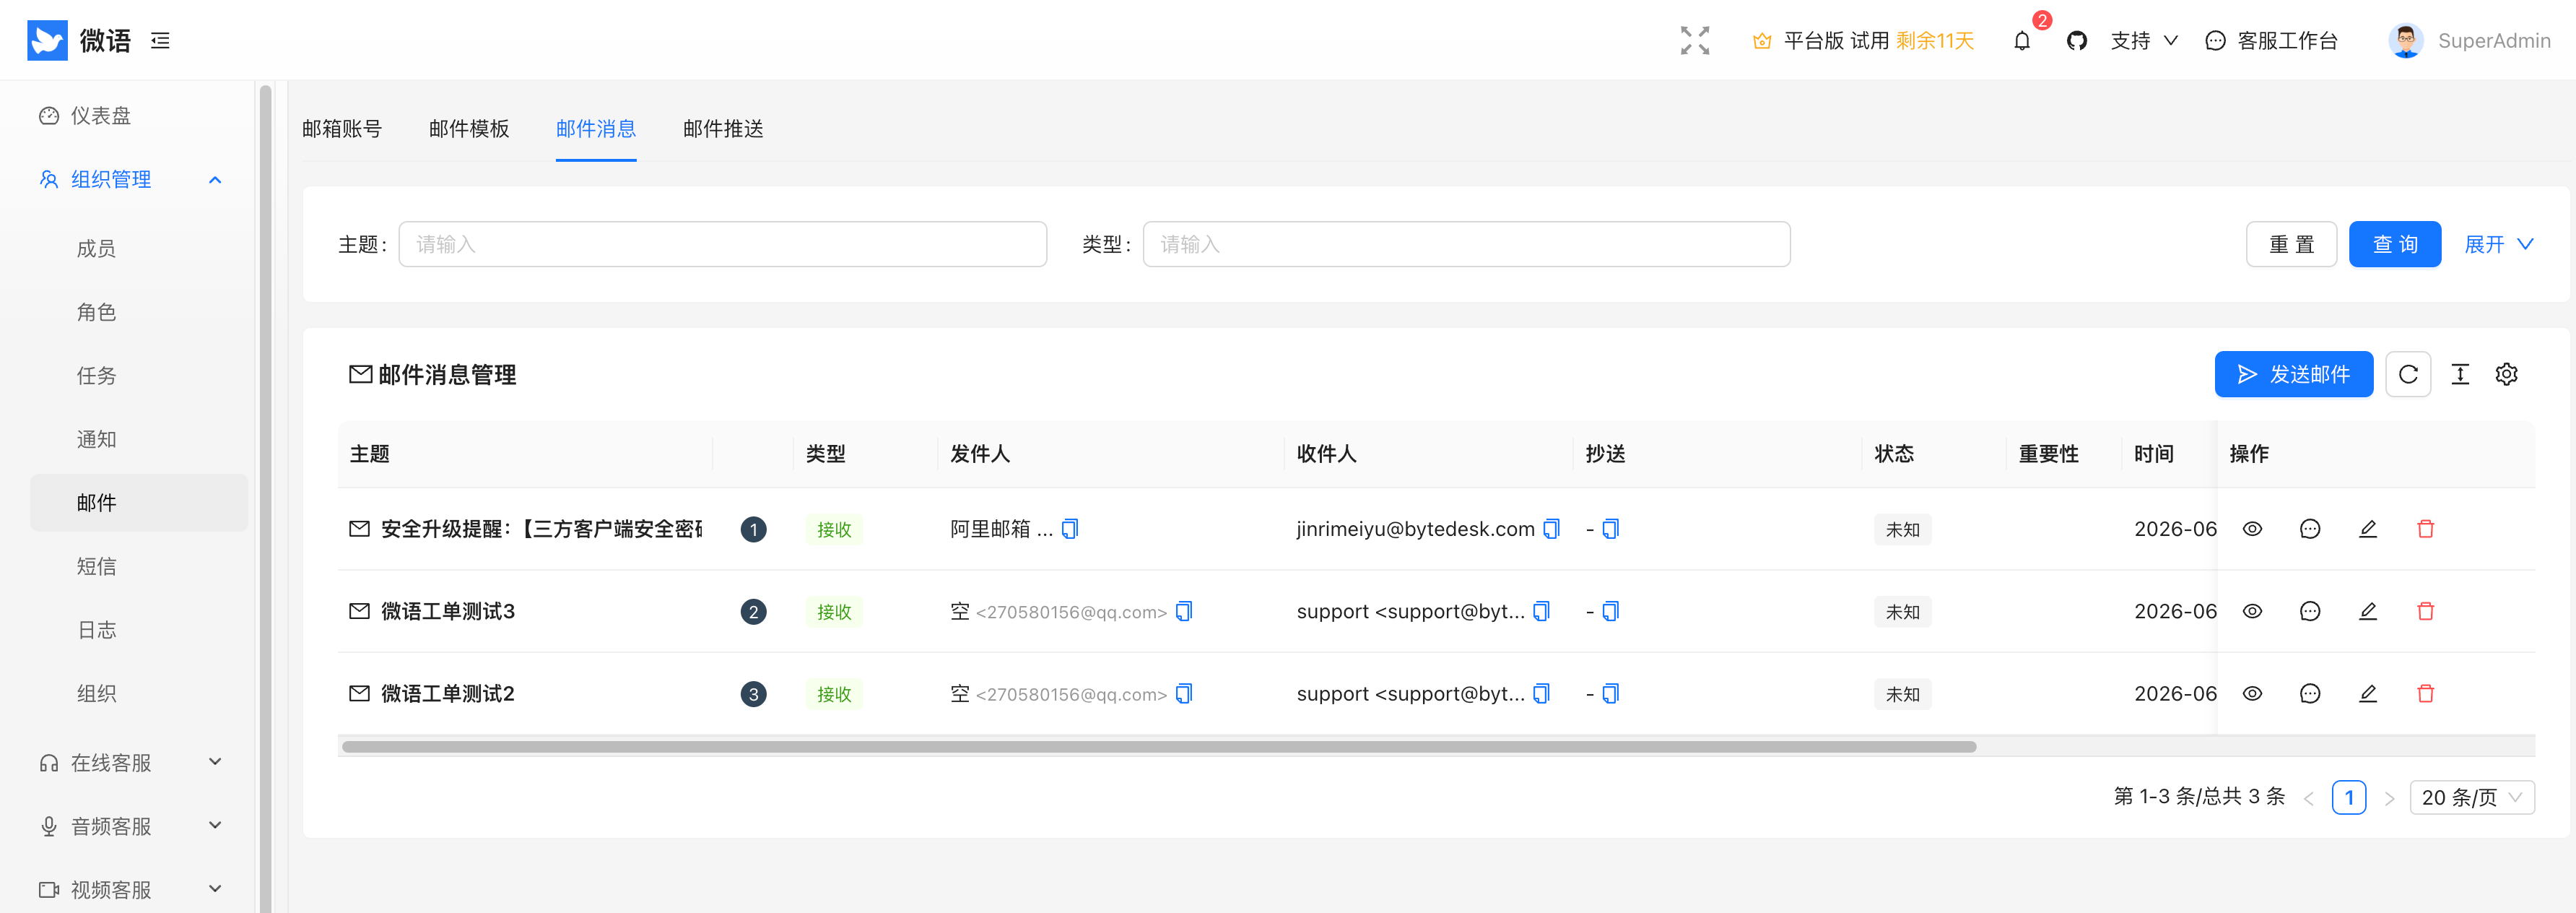Collapse sidebar via menu fold icon
The image size is (2576, 913).
pyautogui.click(x=160, y=40)
